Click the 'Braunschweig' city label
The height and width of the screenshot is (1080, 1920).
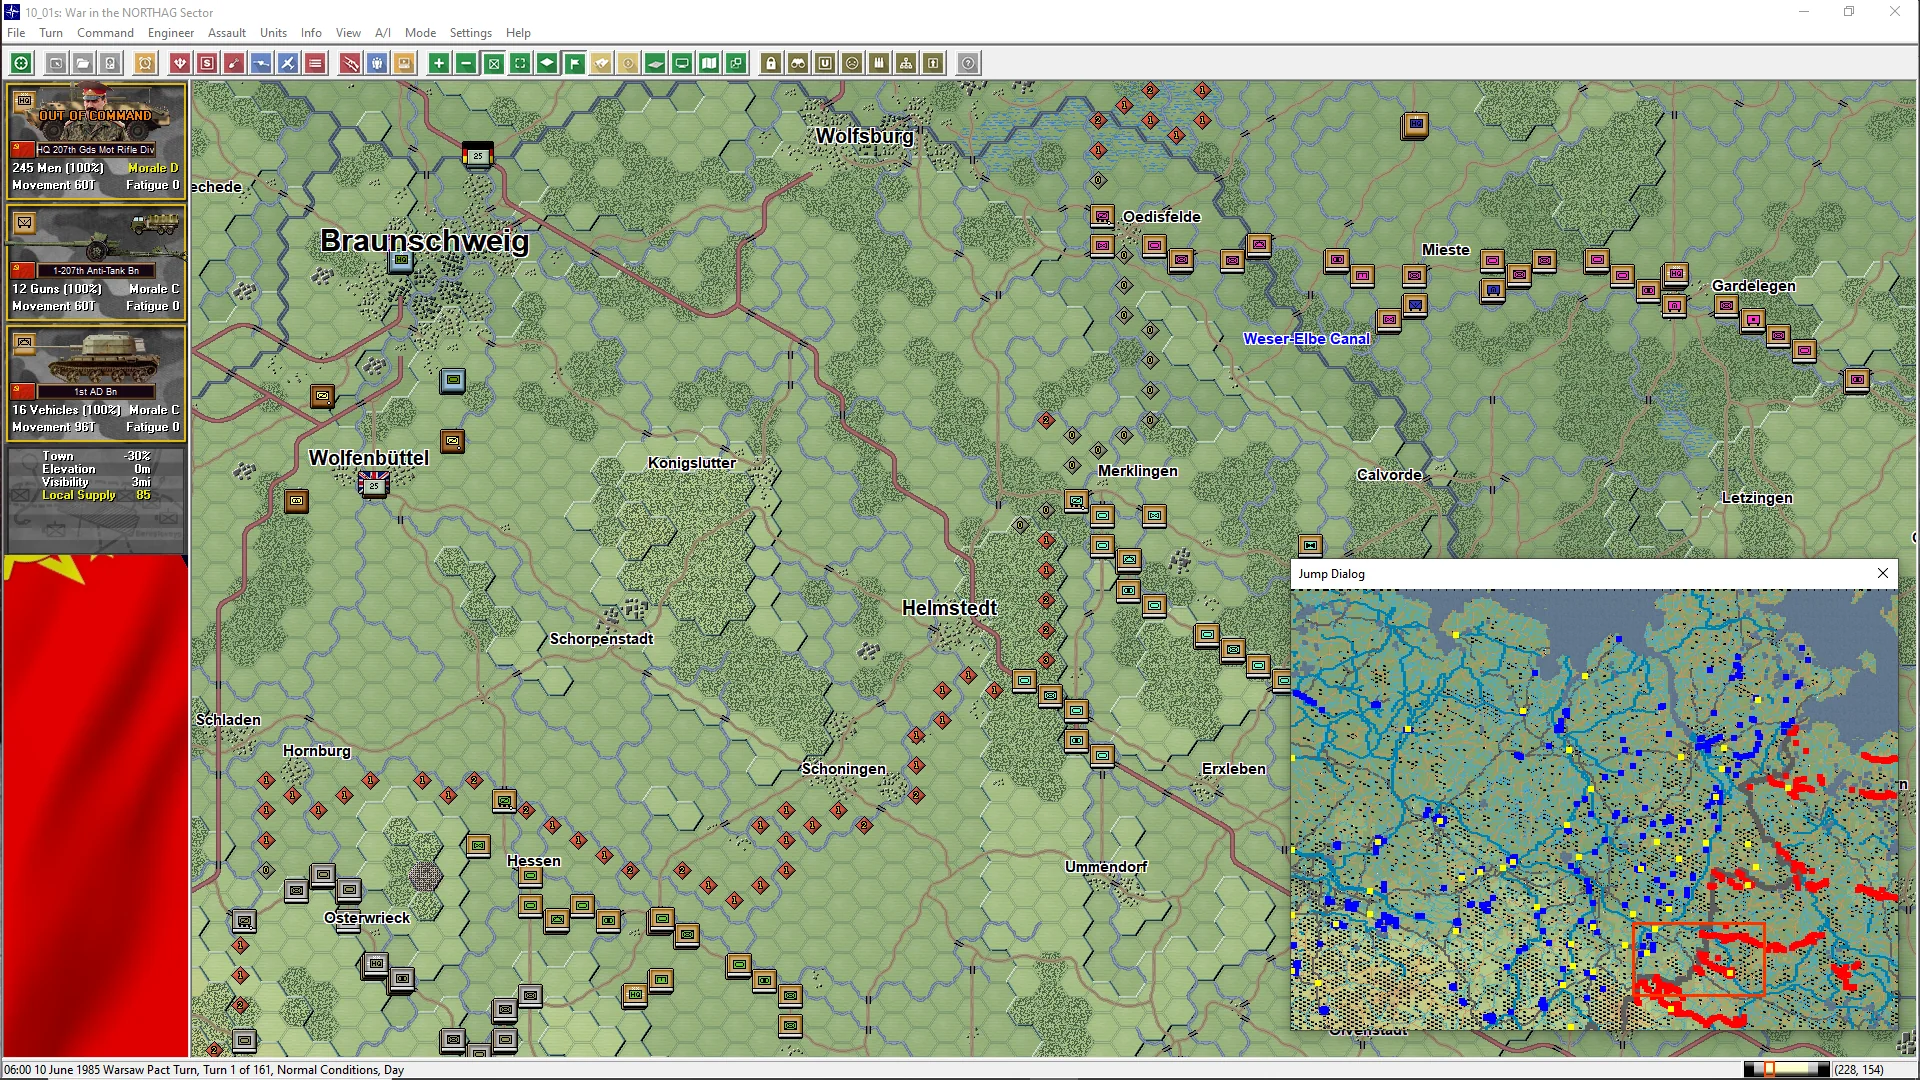424,241
